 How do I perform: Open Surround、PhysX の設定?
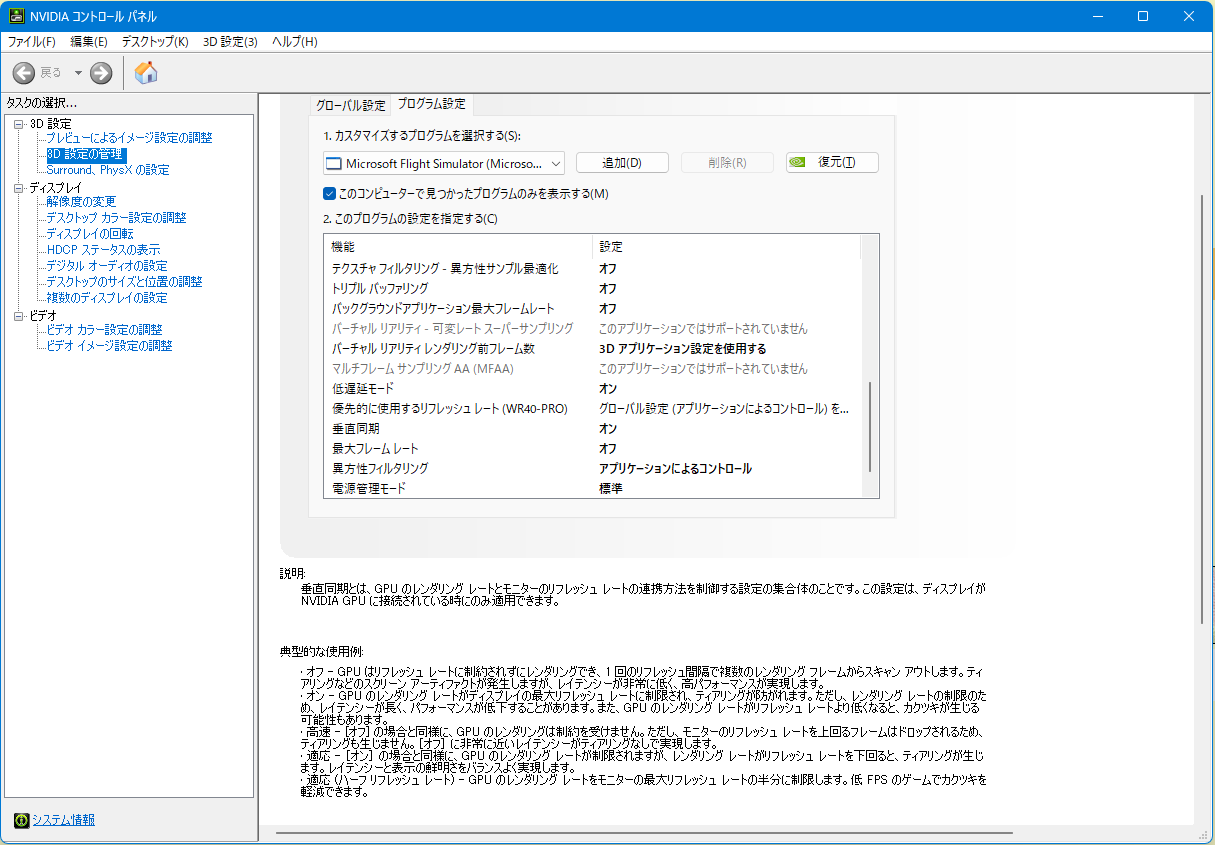tap(108, 170)
